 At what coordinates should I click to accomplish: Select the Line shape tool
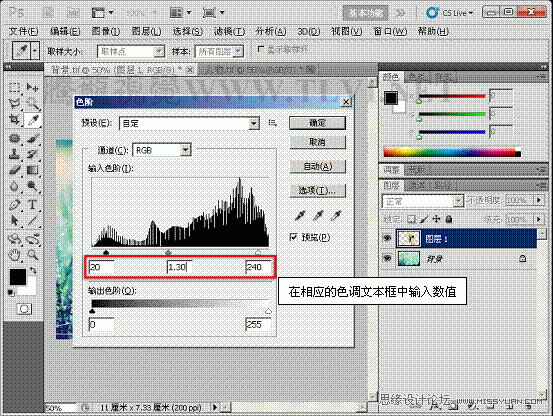[x=32, y=220]
